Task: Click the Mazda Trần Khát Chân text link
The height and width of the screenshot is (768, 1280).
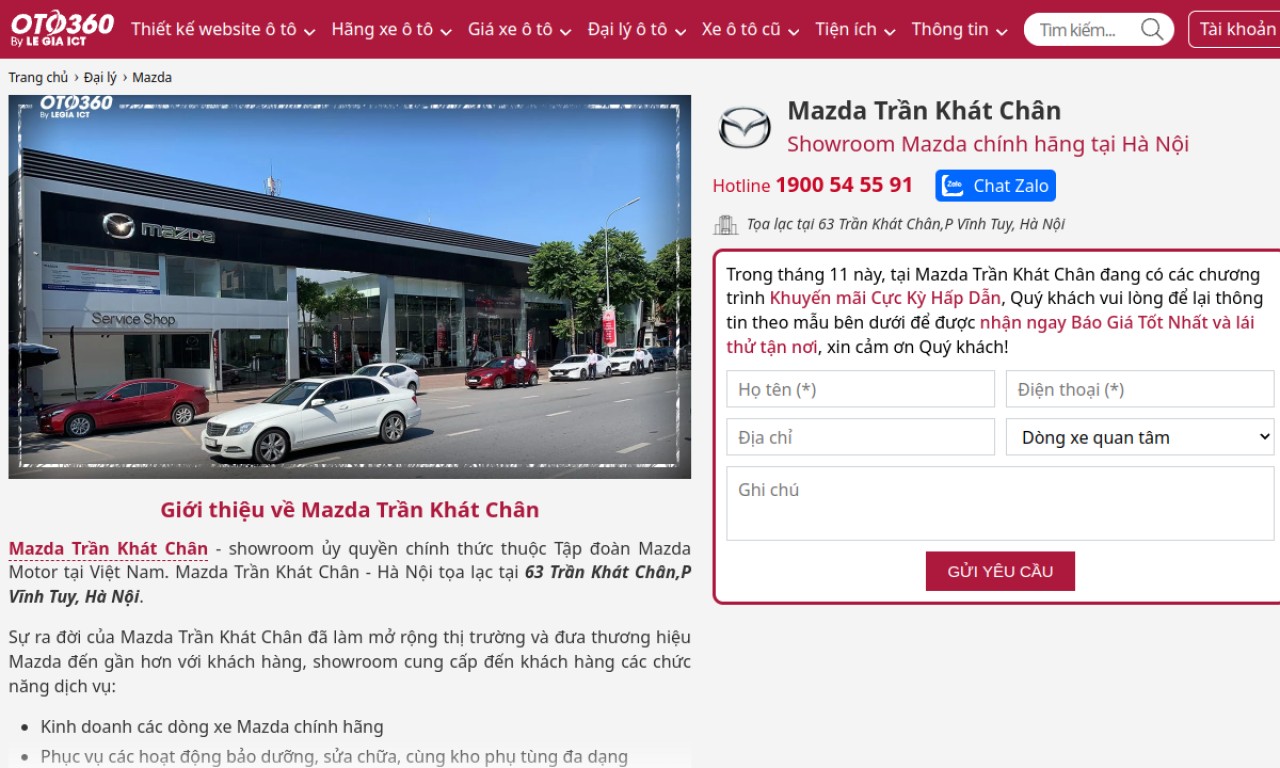Action: pos(108,548)
